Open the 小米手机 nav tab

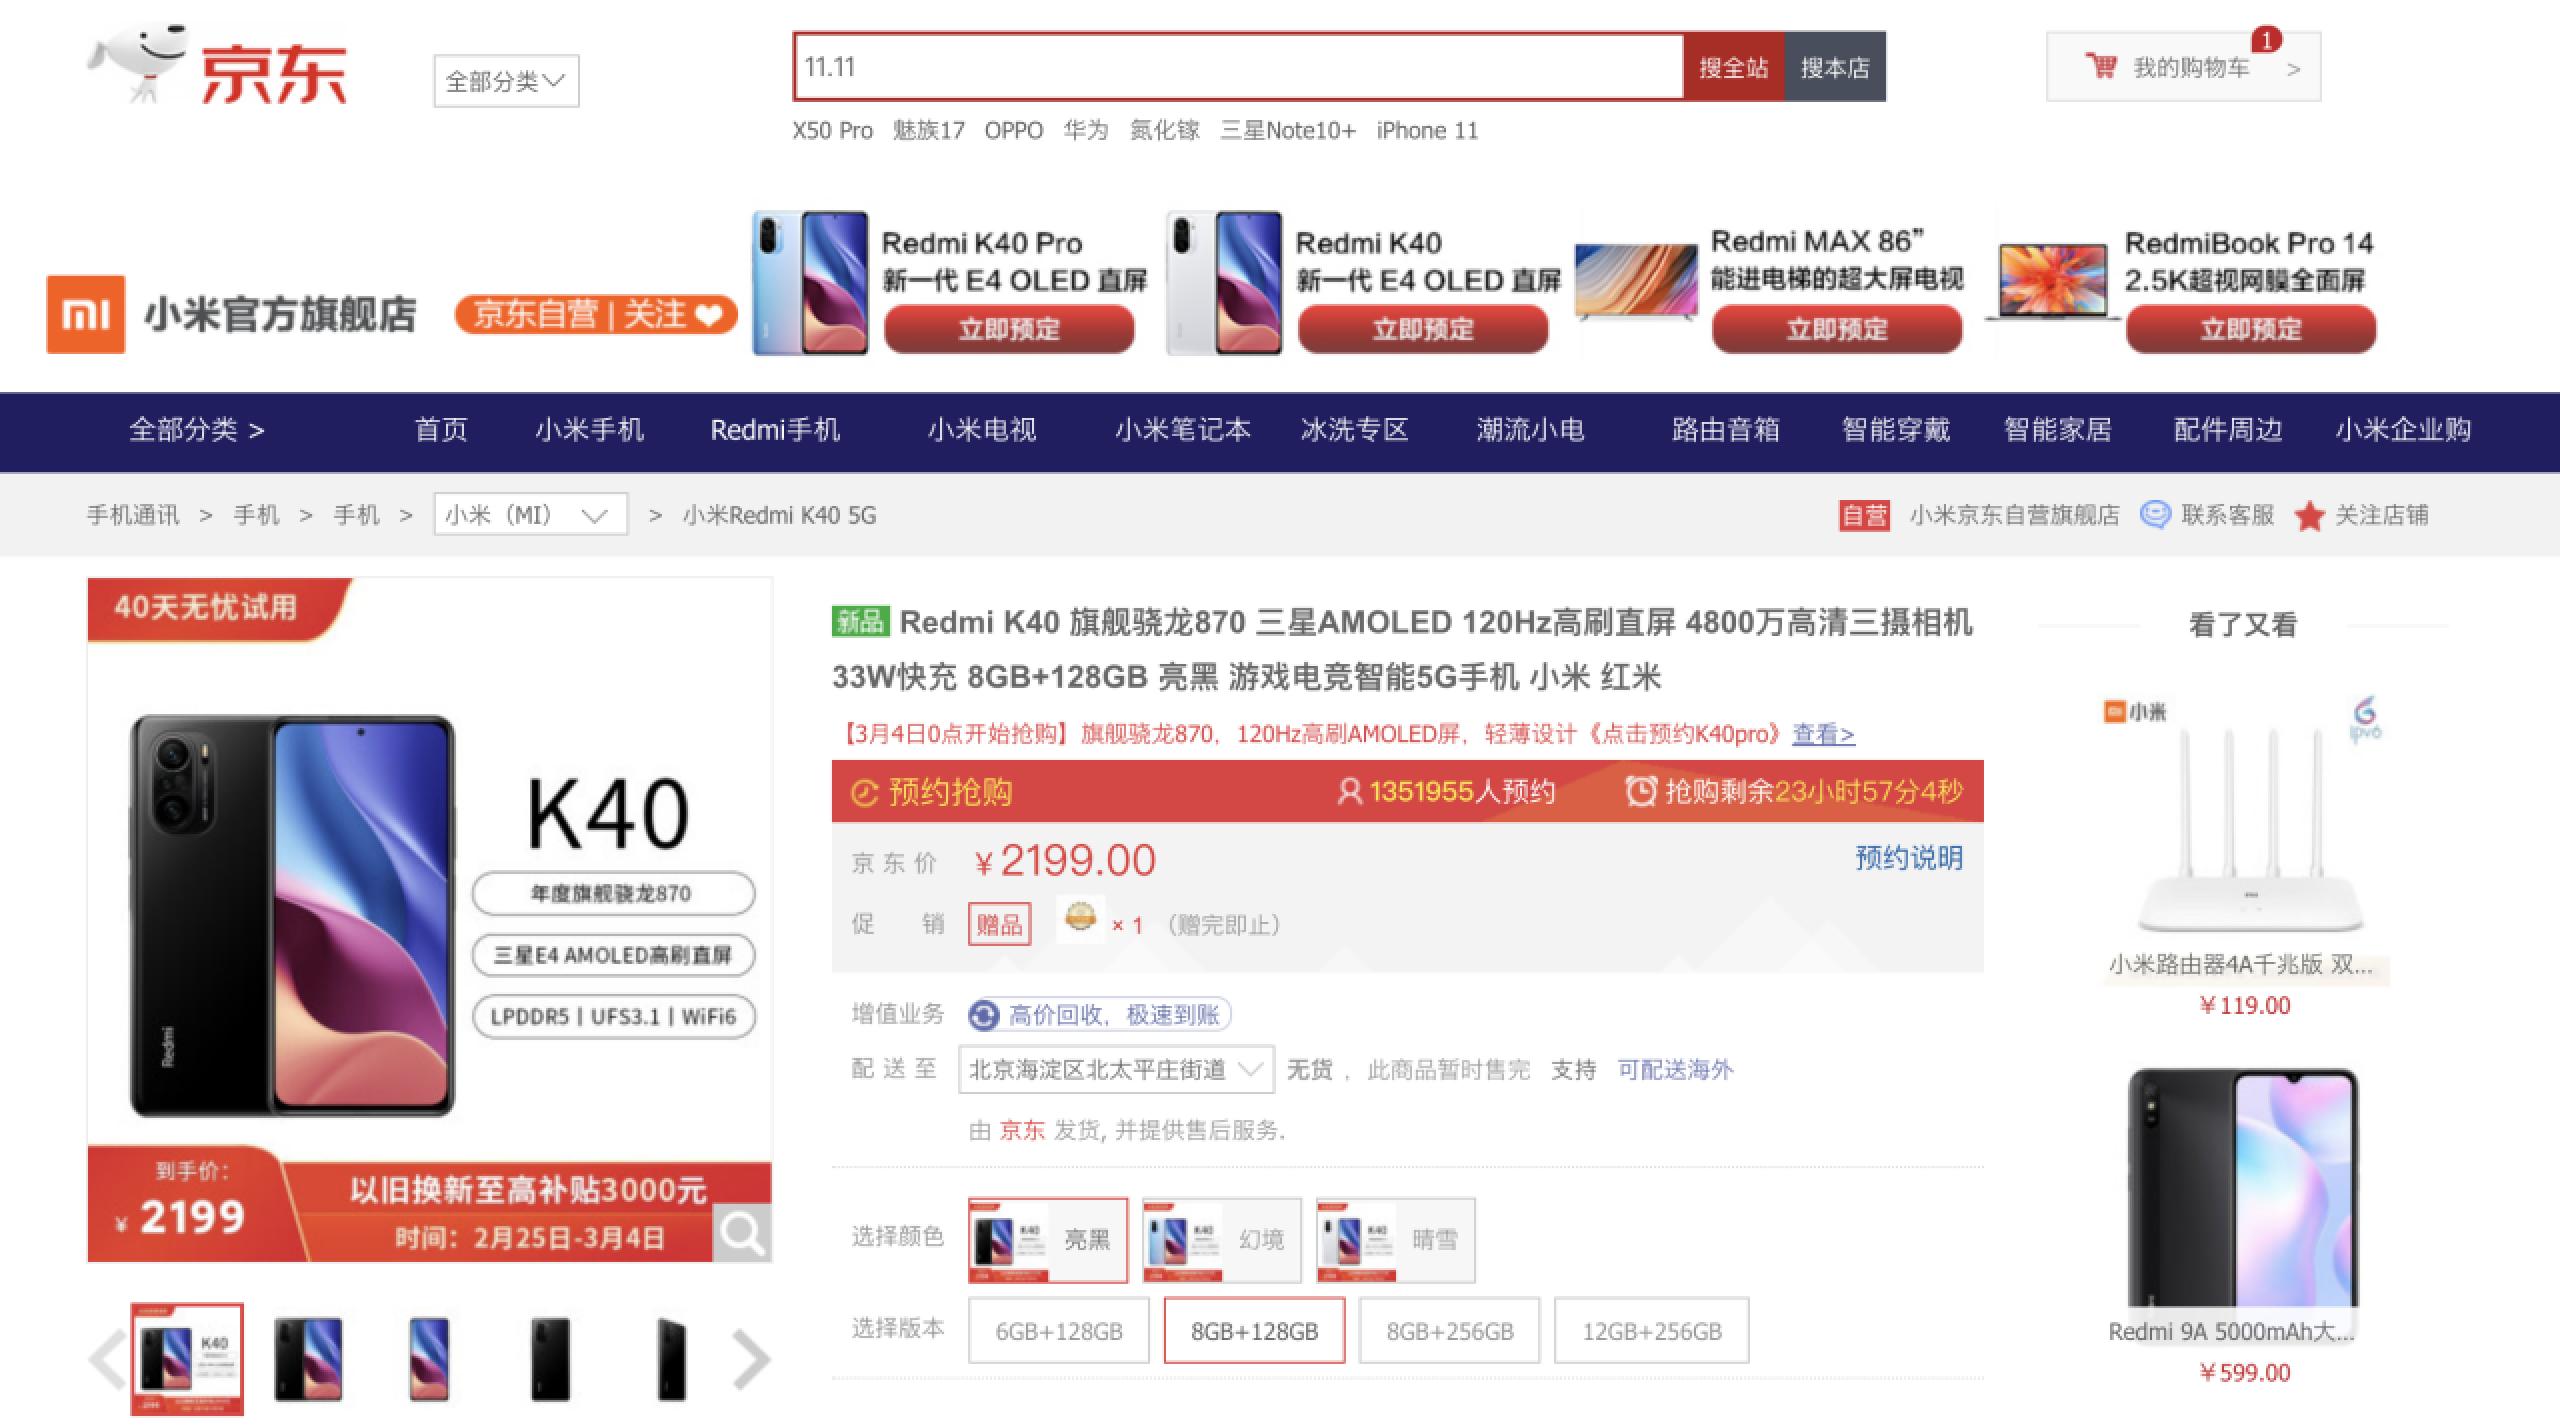pyautogui.click(x=589, y=430)
